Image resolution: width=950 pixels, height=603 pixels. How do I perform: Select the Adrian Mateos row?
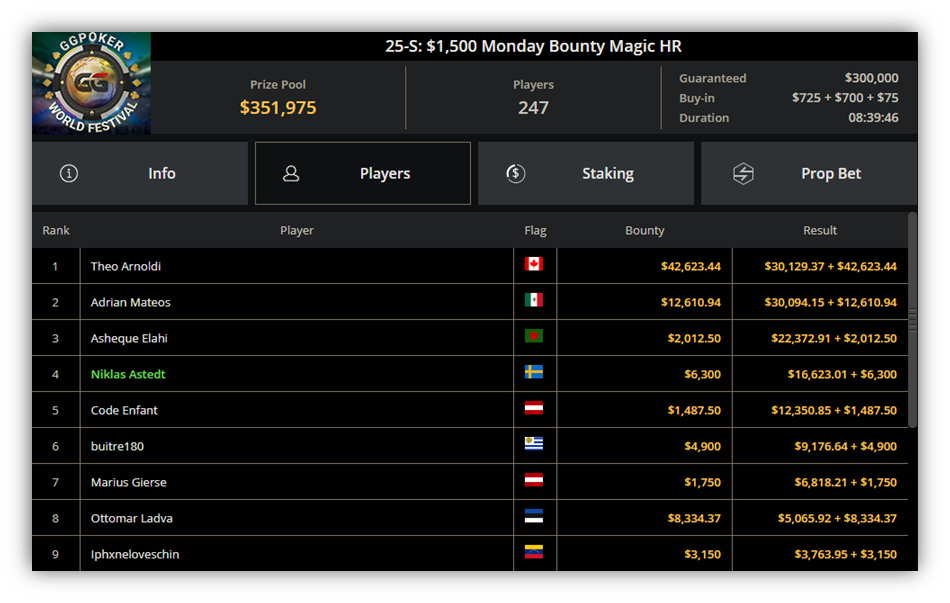470,302
